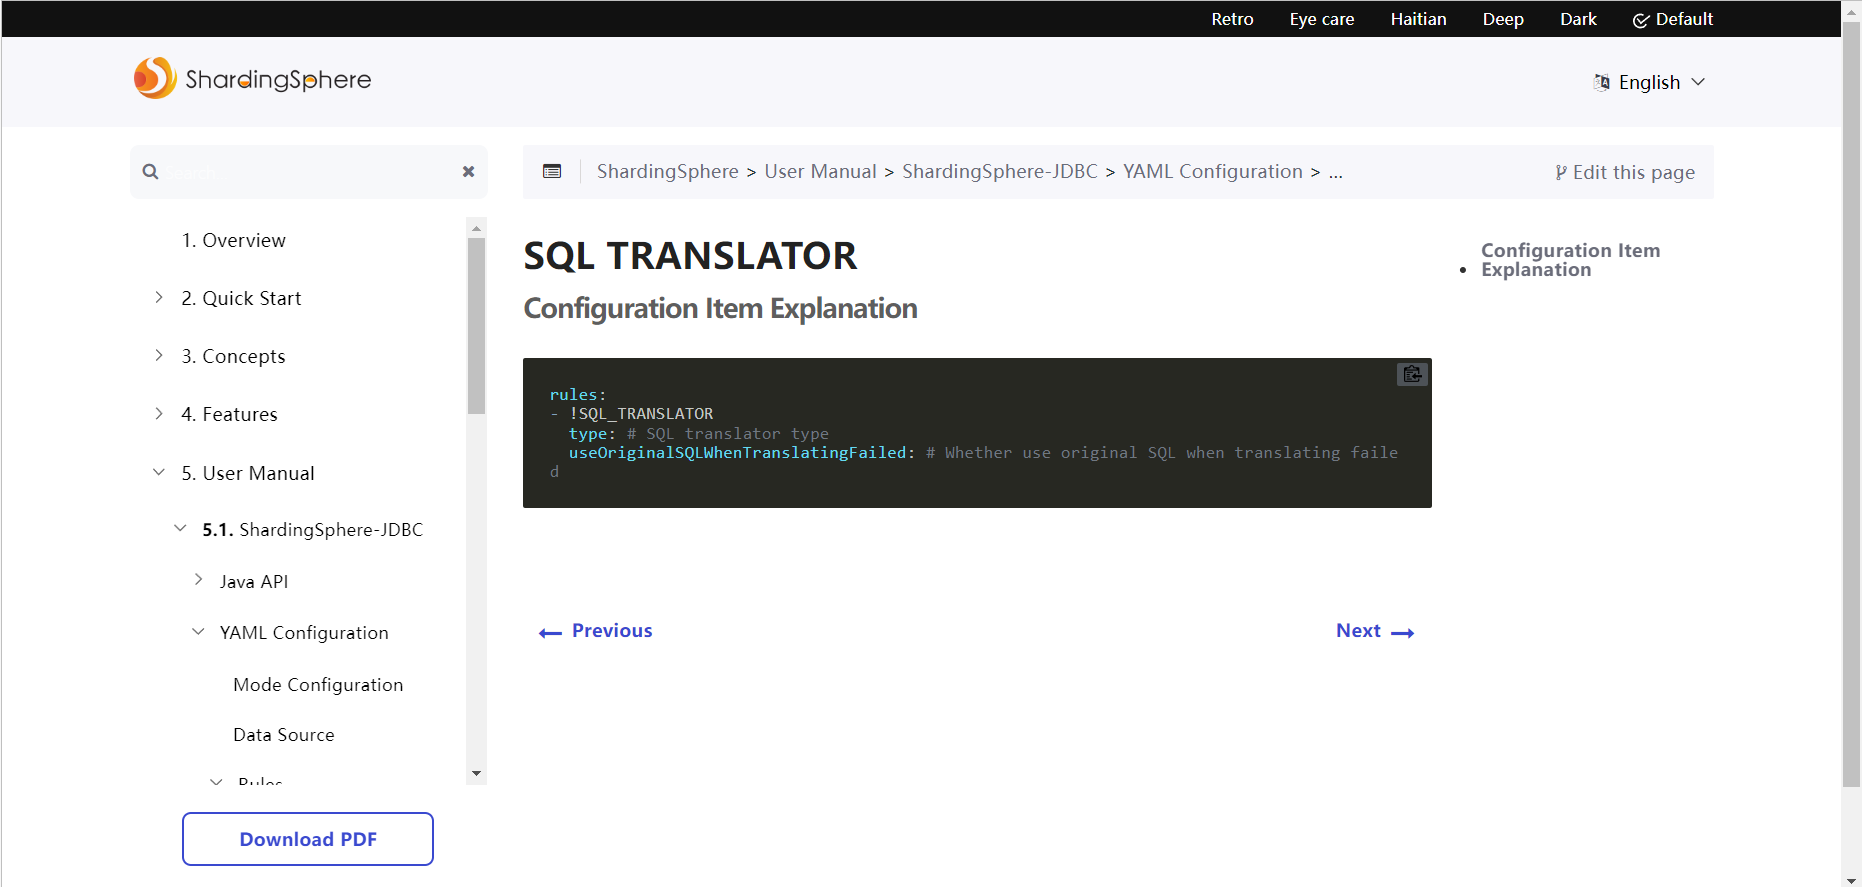Viewport: 1862px width, 887px height.
Task: Collapse the YAML Configuration chevron
Action: (x=198, y=632)
